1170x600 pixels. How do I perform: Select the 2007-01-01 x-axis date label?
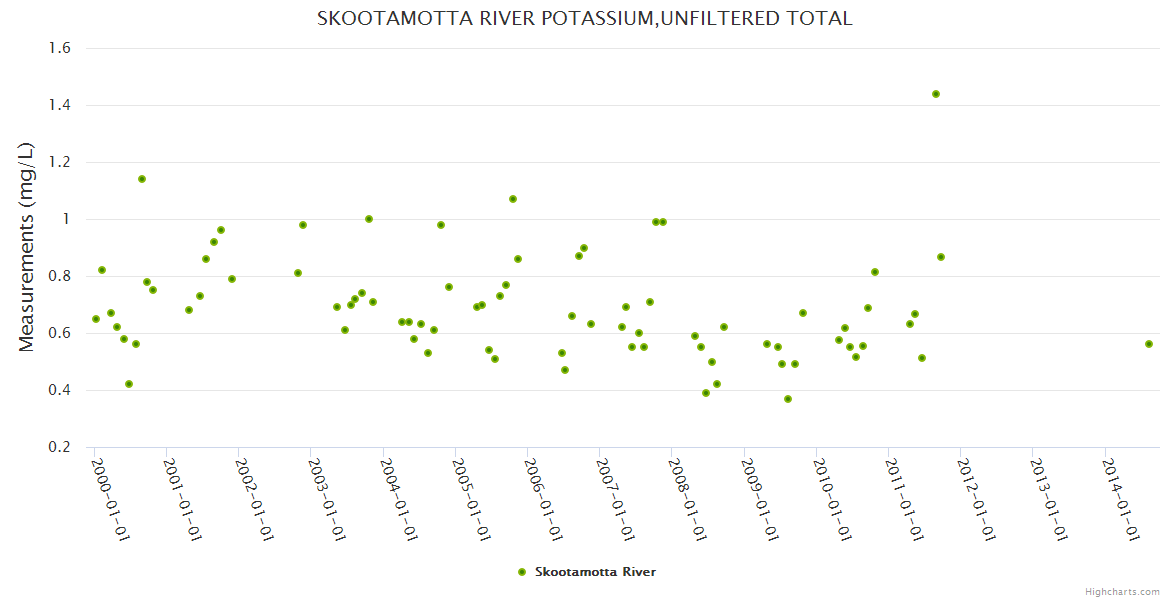(x=616, y=499)
